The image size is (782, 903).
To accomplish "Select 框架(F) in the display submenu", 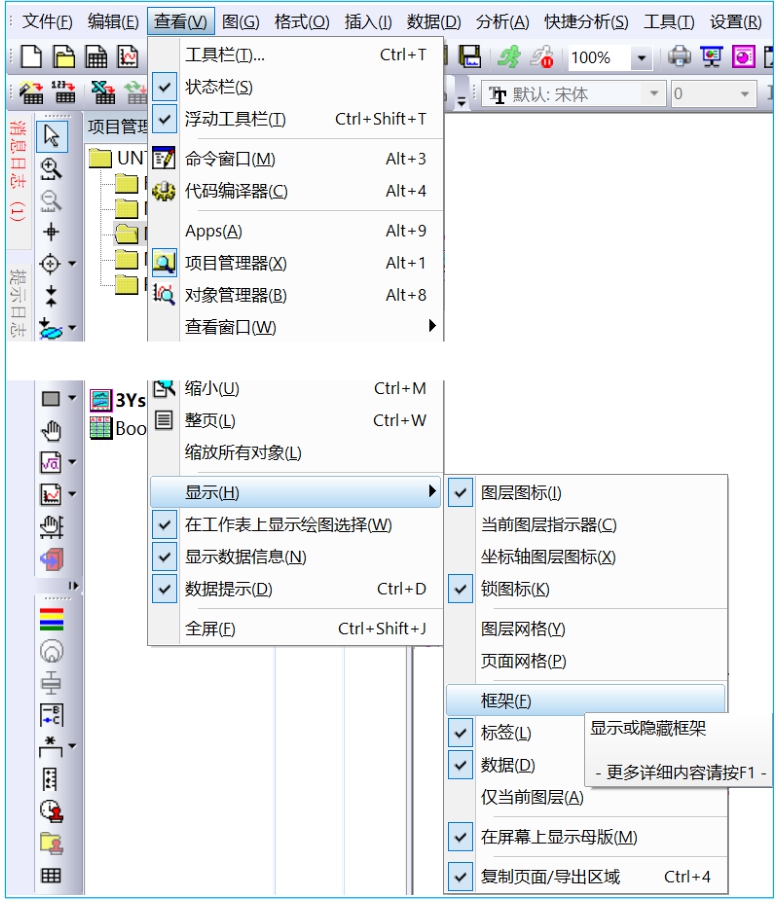I will point(586,700).
